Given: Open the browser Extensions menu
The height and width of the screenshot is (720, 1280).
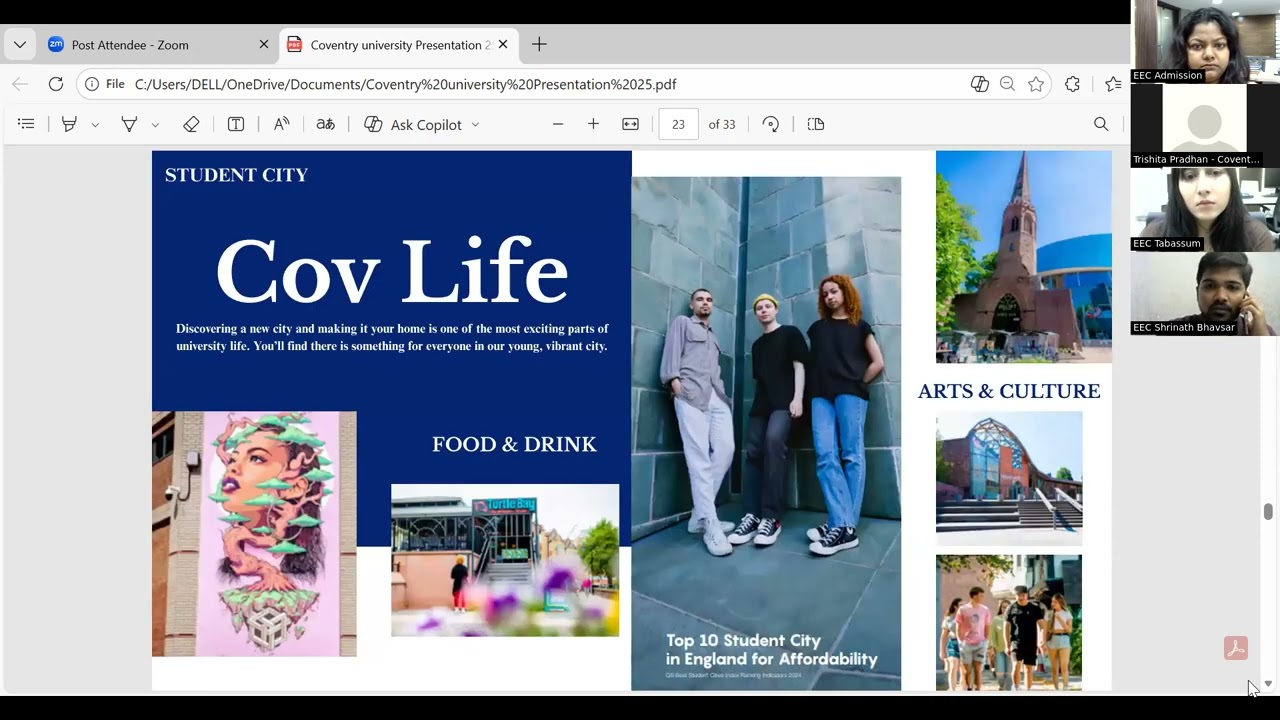Looking at the screenshot, I should pos(1073,84).
